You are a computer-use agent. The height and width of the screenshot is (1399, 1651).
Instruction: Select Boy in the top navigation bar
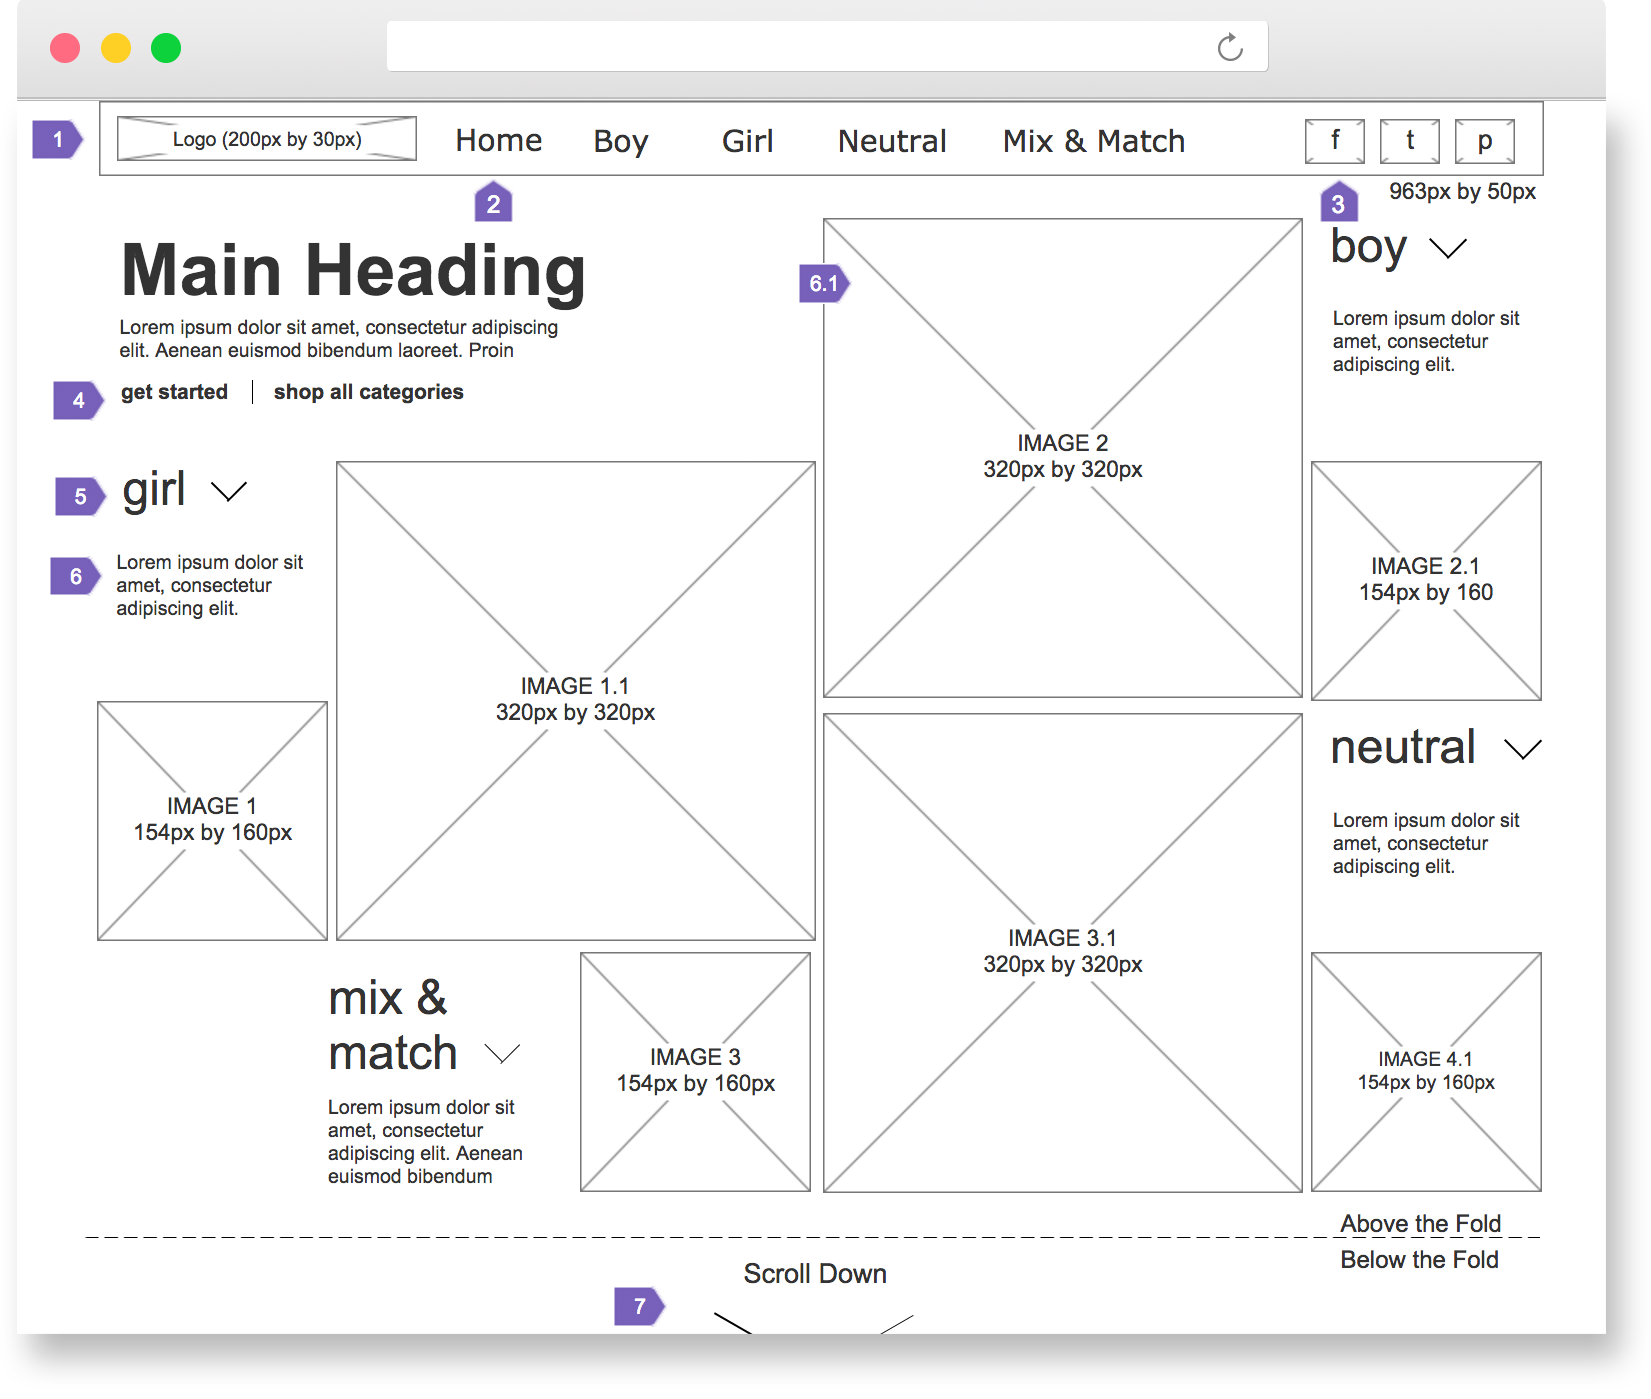pos(621,141)
